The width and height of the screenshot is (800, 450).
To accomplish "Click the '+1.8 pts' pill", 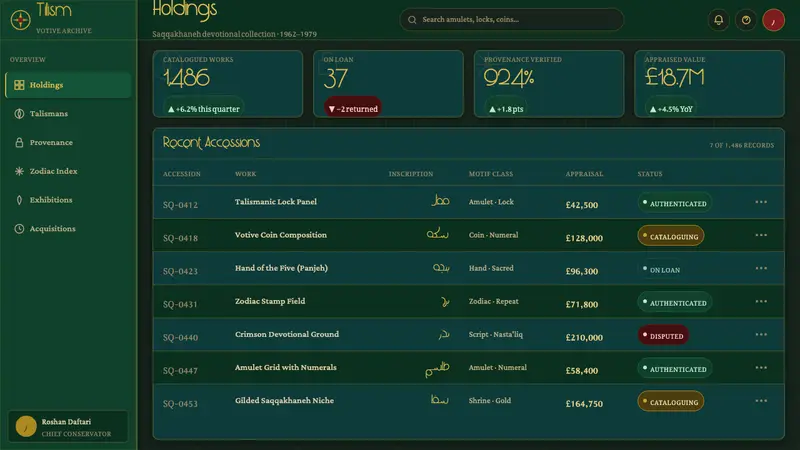I will 506,109.
